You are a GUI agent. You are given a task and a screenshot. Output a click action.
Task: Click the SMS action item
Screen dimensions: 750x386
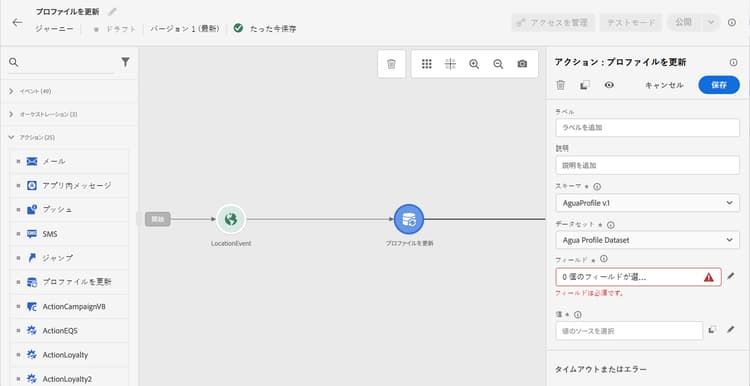[x=69, y=234]
